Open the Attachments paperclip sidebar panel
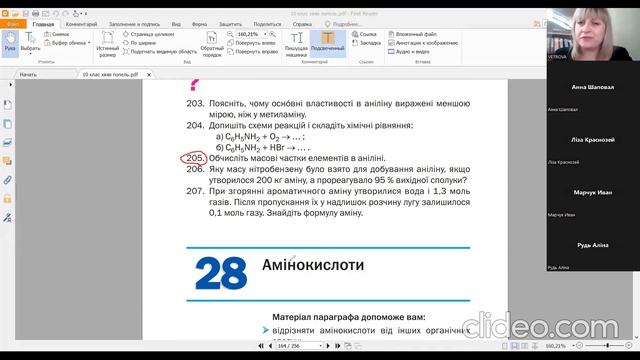The width and height of the screenshot is (640, 360). (x=7, y=180)
